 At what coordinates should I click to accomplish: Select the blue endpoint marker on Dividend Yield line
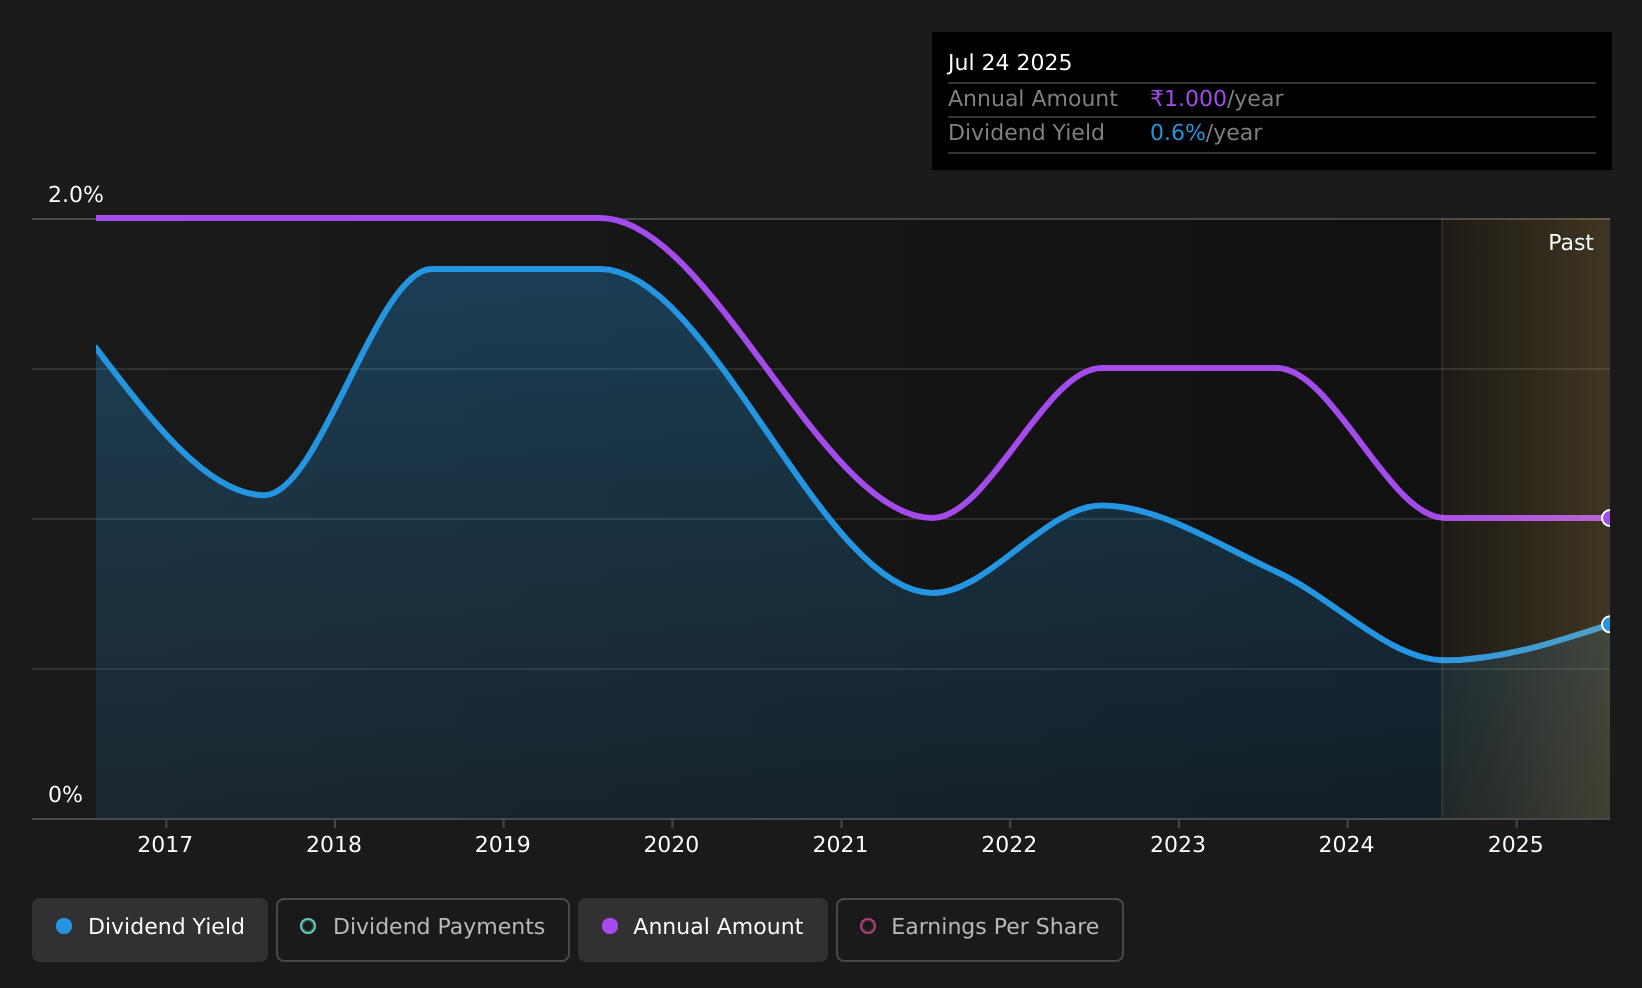[x=1608, y=624]
